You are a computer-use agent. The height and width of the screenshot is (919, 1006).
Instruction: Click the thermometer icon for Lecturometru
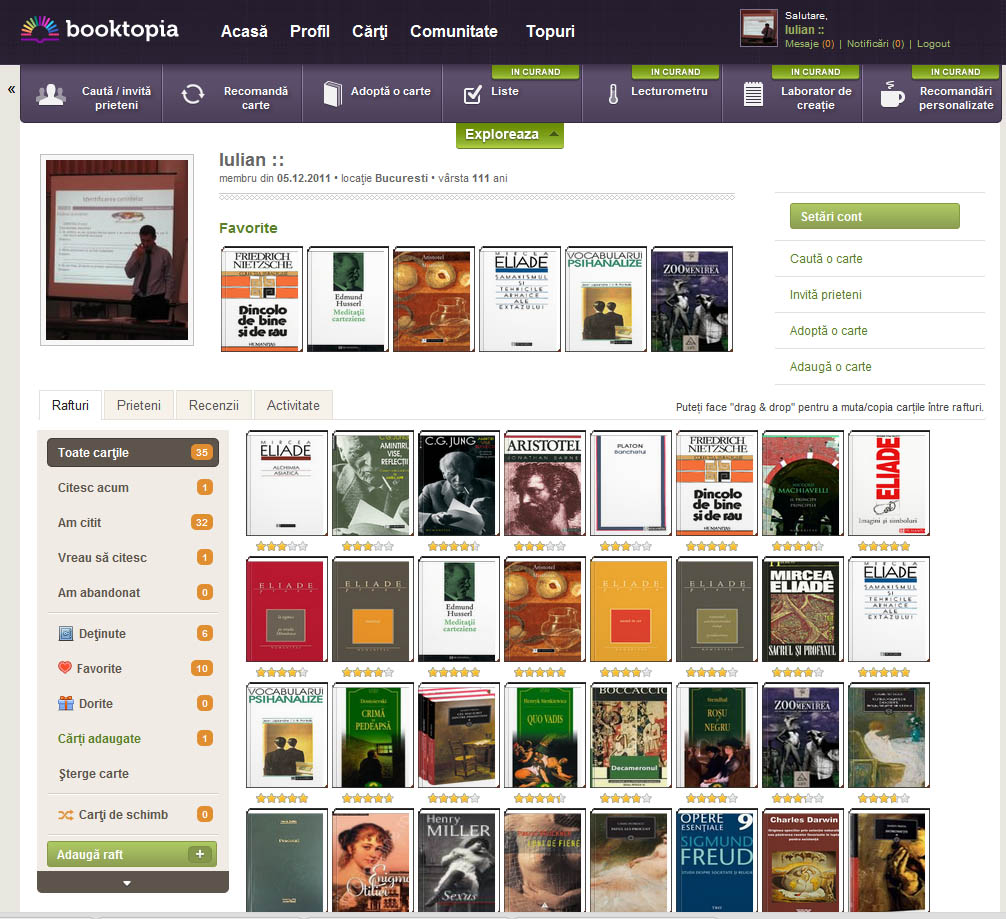(613, 94)
